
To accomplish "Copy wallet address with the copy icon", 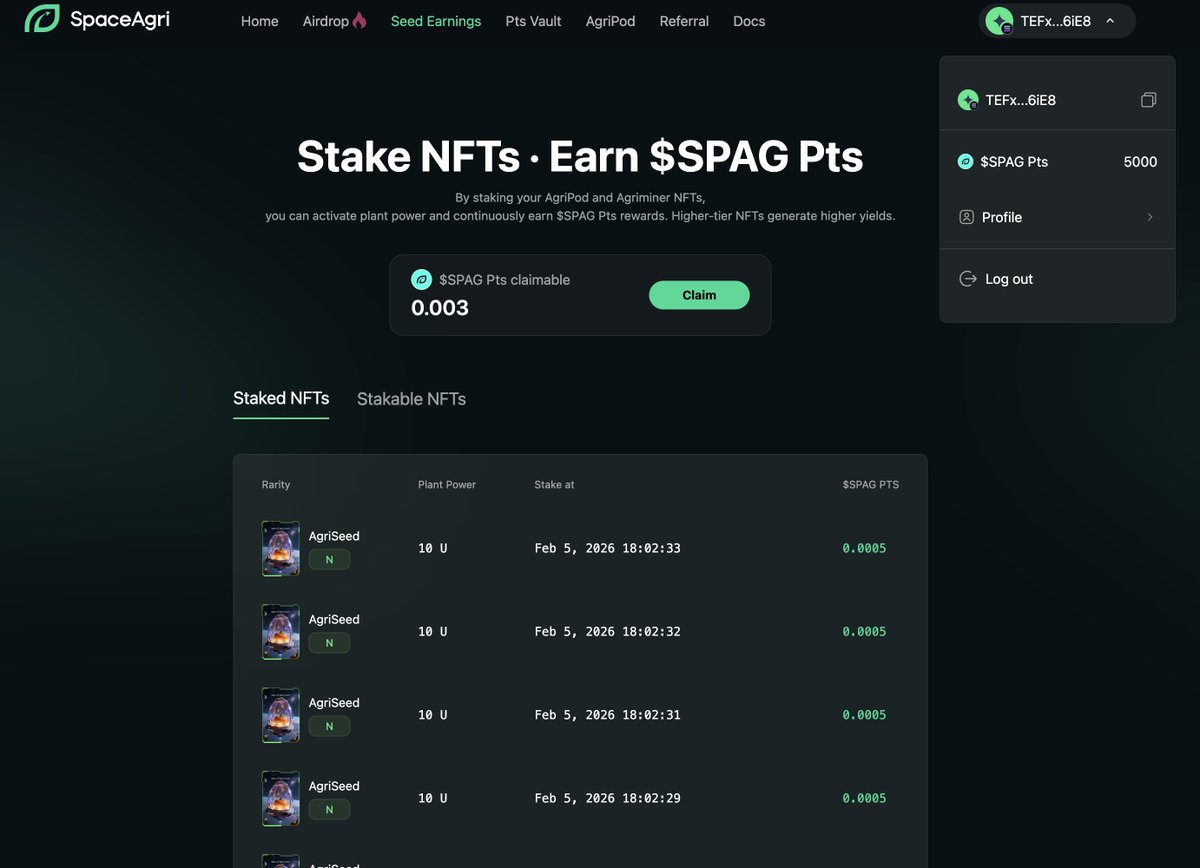I will tap(1148, 100).
